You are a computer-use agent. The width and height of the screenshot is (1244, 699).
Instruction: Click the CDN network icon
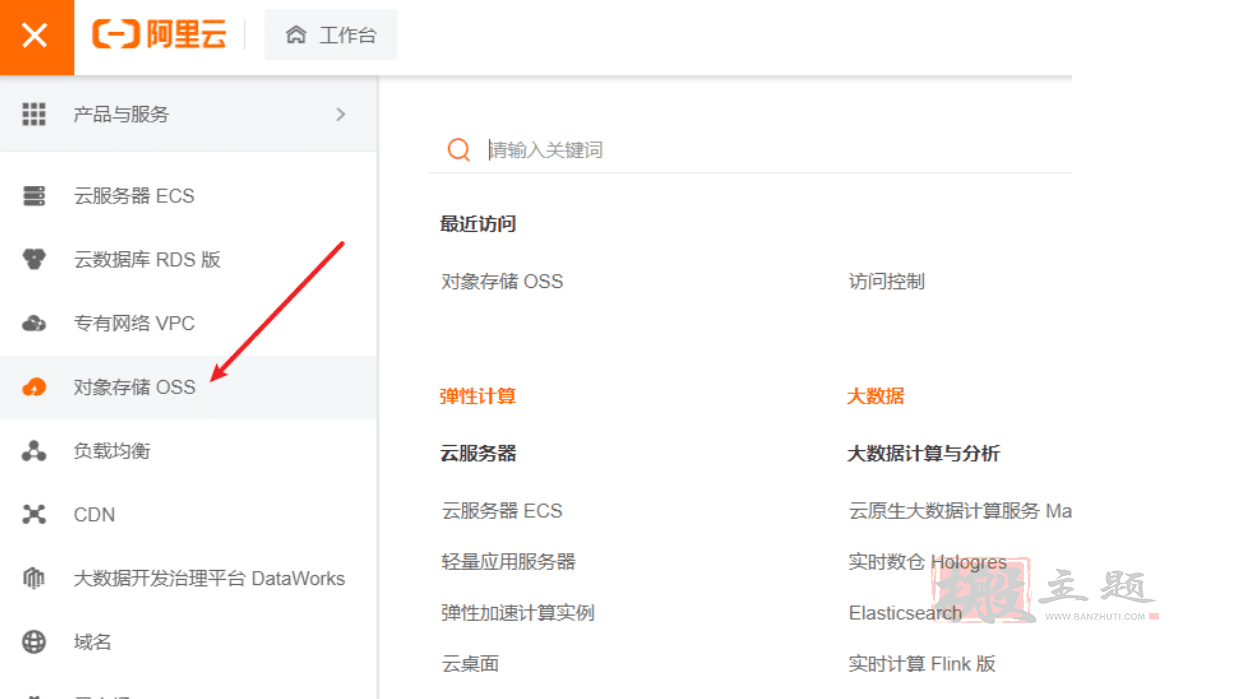[34, 515]
